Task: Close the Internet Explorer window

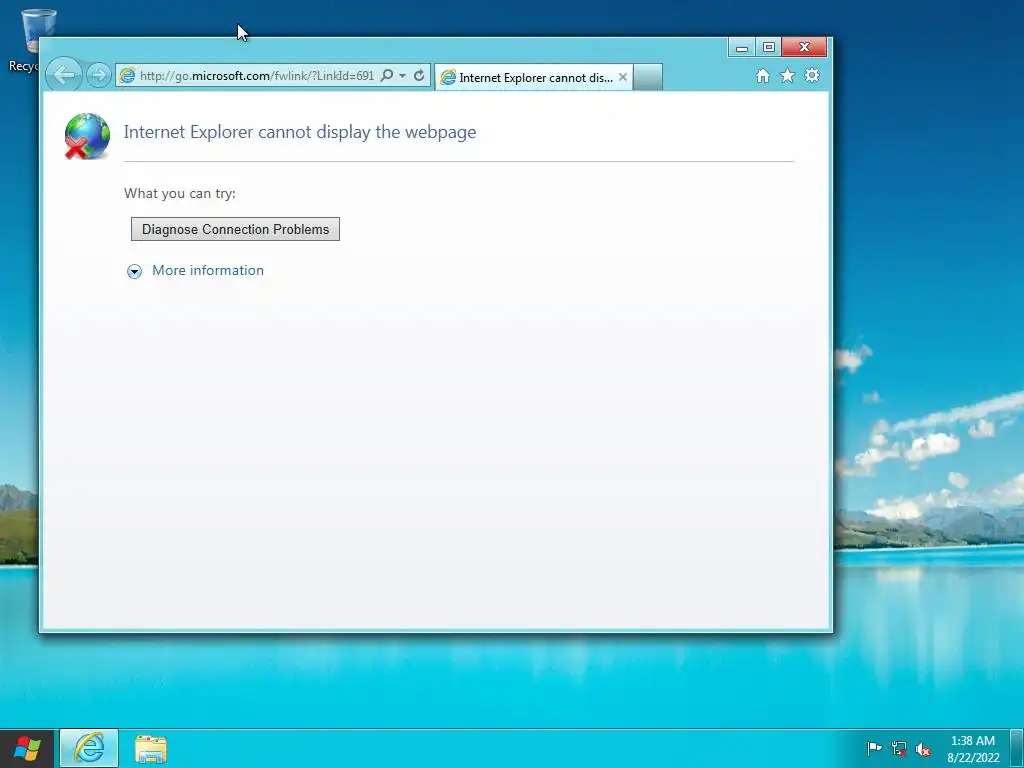Action: click(805, 47)
